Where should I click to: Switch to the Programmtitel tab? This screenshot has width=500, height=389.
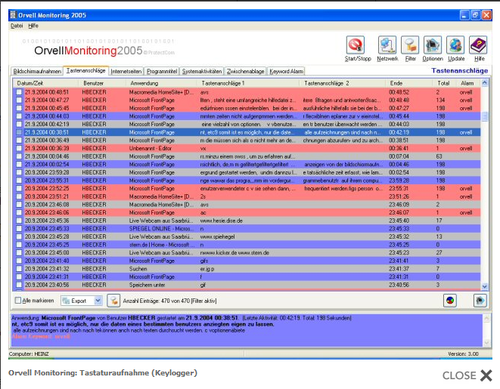[162, 71]
